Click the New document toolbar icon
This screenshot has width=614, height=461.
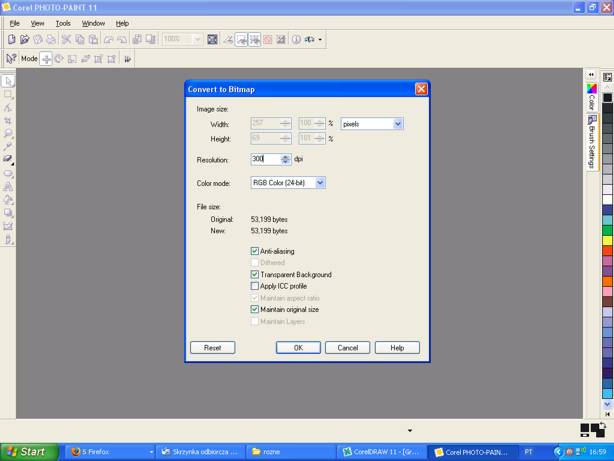point(11,40)
